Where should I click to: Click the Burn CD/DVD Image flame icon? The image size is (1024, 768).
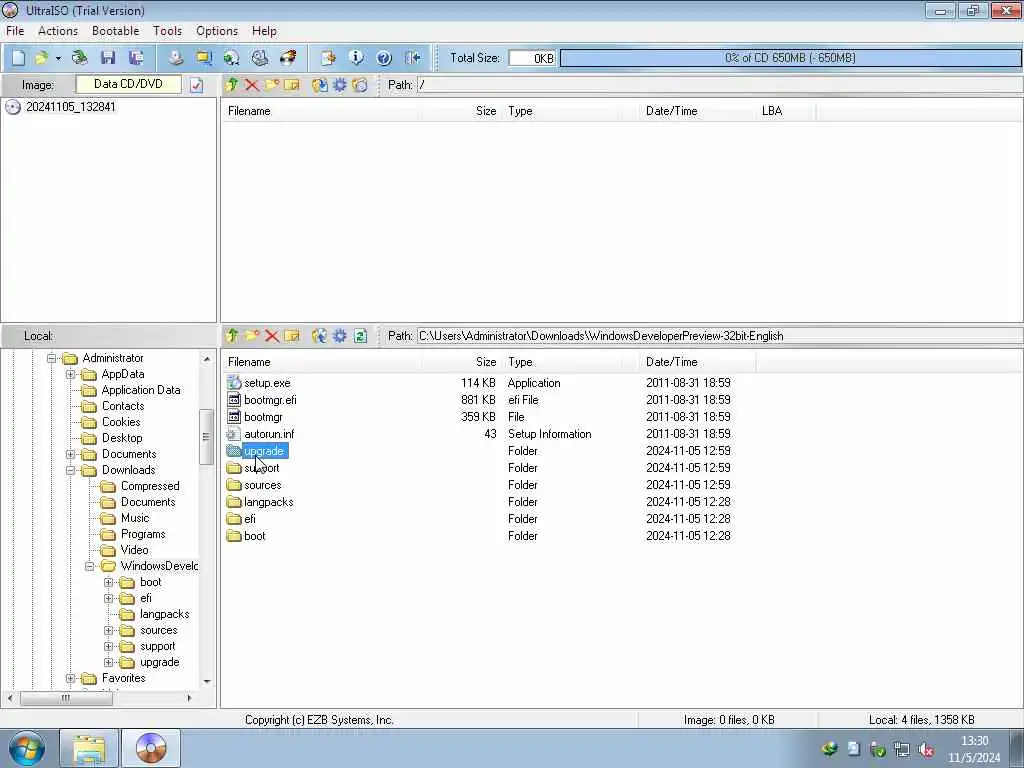(x=288, y=58)
